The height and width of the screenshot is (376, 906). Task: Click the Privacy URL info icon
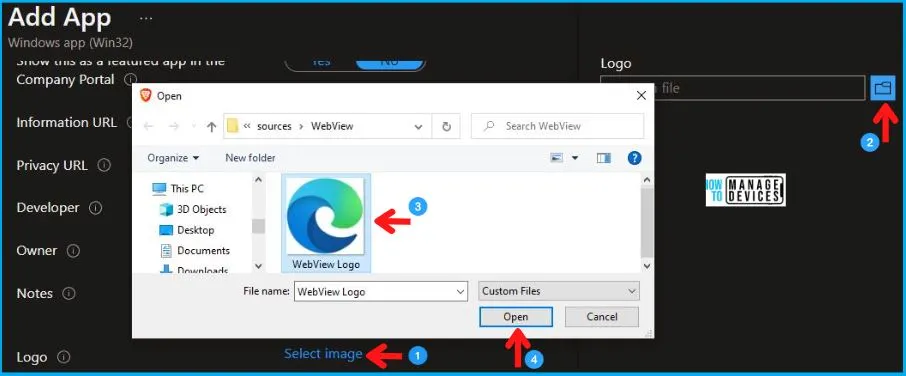tap(104, 165)
